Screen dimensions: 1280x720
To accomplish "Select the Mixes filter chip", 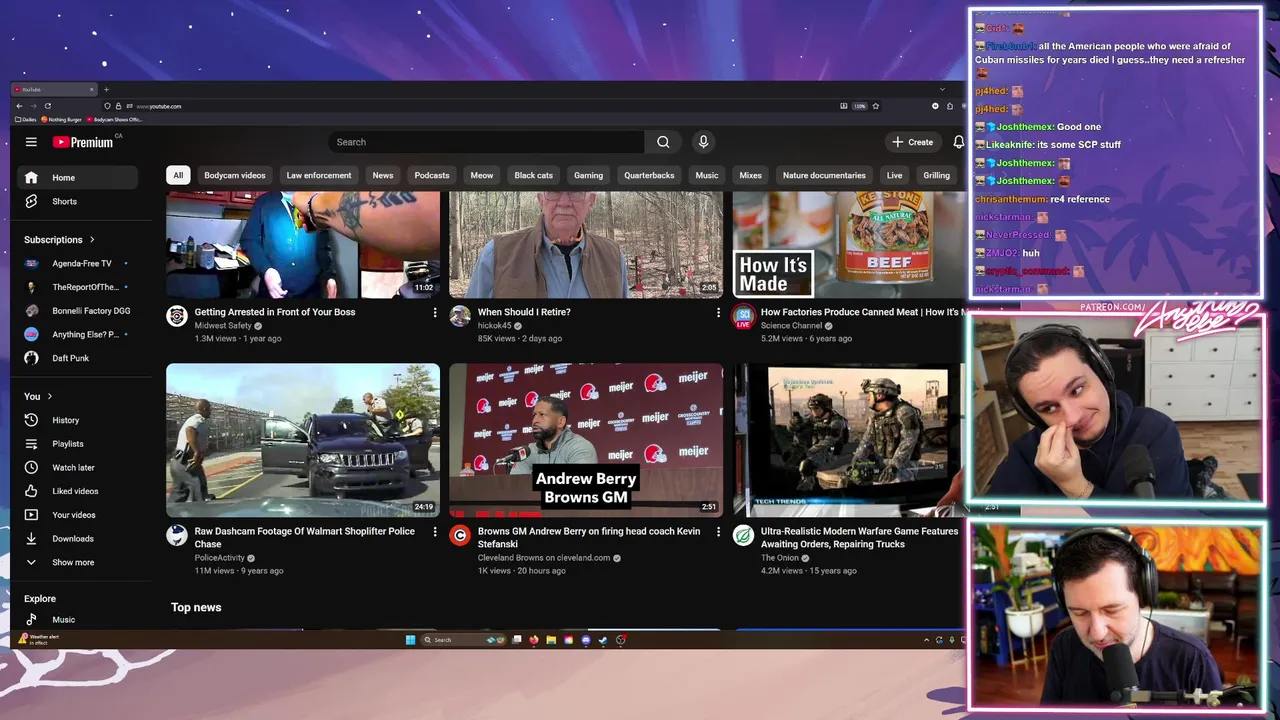I will click(750, 175).
